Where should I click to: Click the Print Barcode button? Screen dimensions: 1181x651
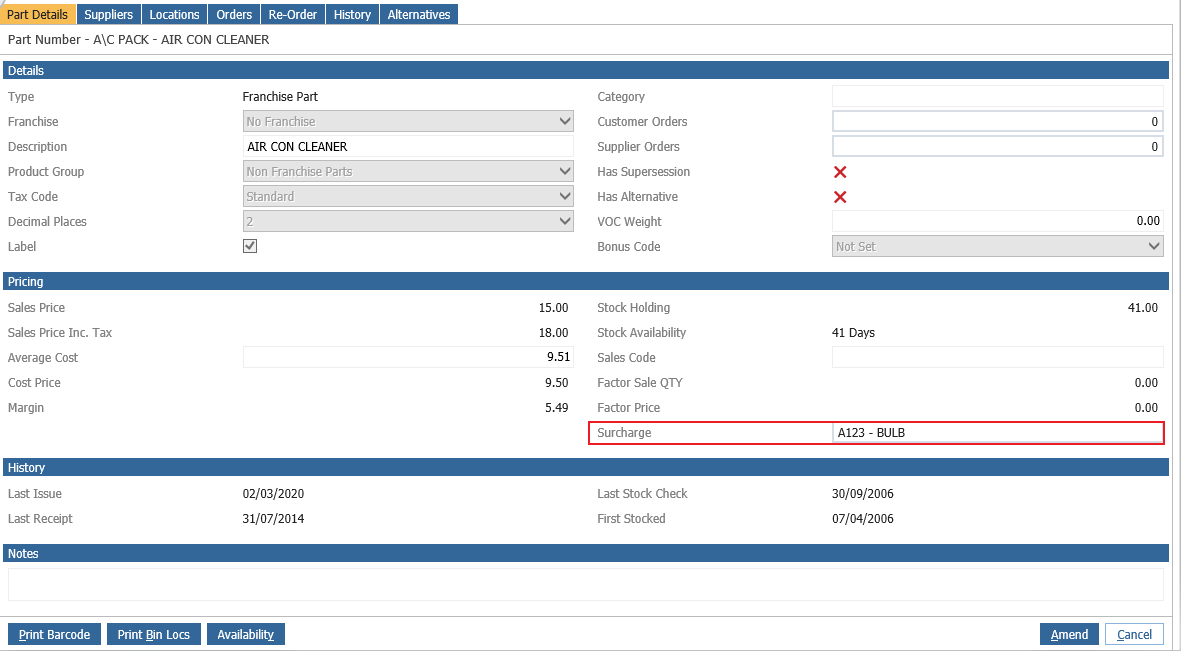tap(54, 634)
